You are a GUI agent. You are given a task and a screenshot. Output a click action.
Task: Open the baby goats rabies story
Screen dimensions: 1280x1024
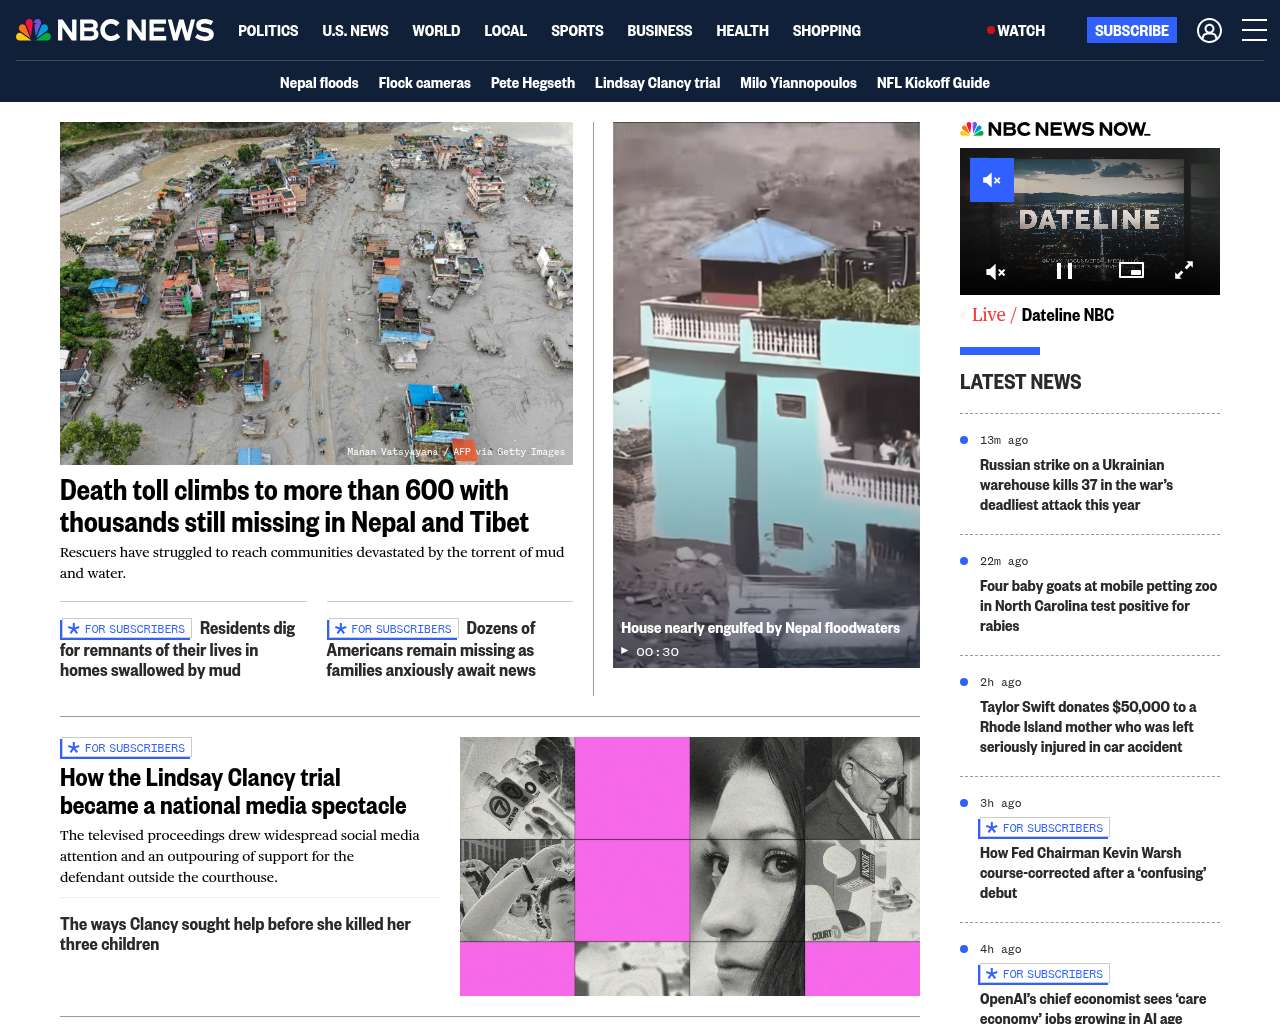[1098, 606]
